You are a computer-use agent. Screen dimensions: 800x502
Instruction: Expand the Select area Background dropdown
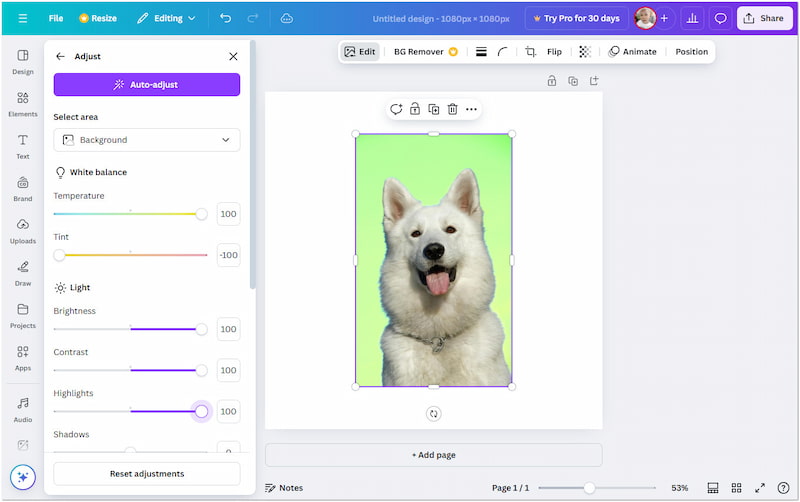[146, 140]
